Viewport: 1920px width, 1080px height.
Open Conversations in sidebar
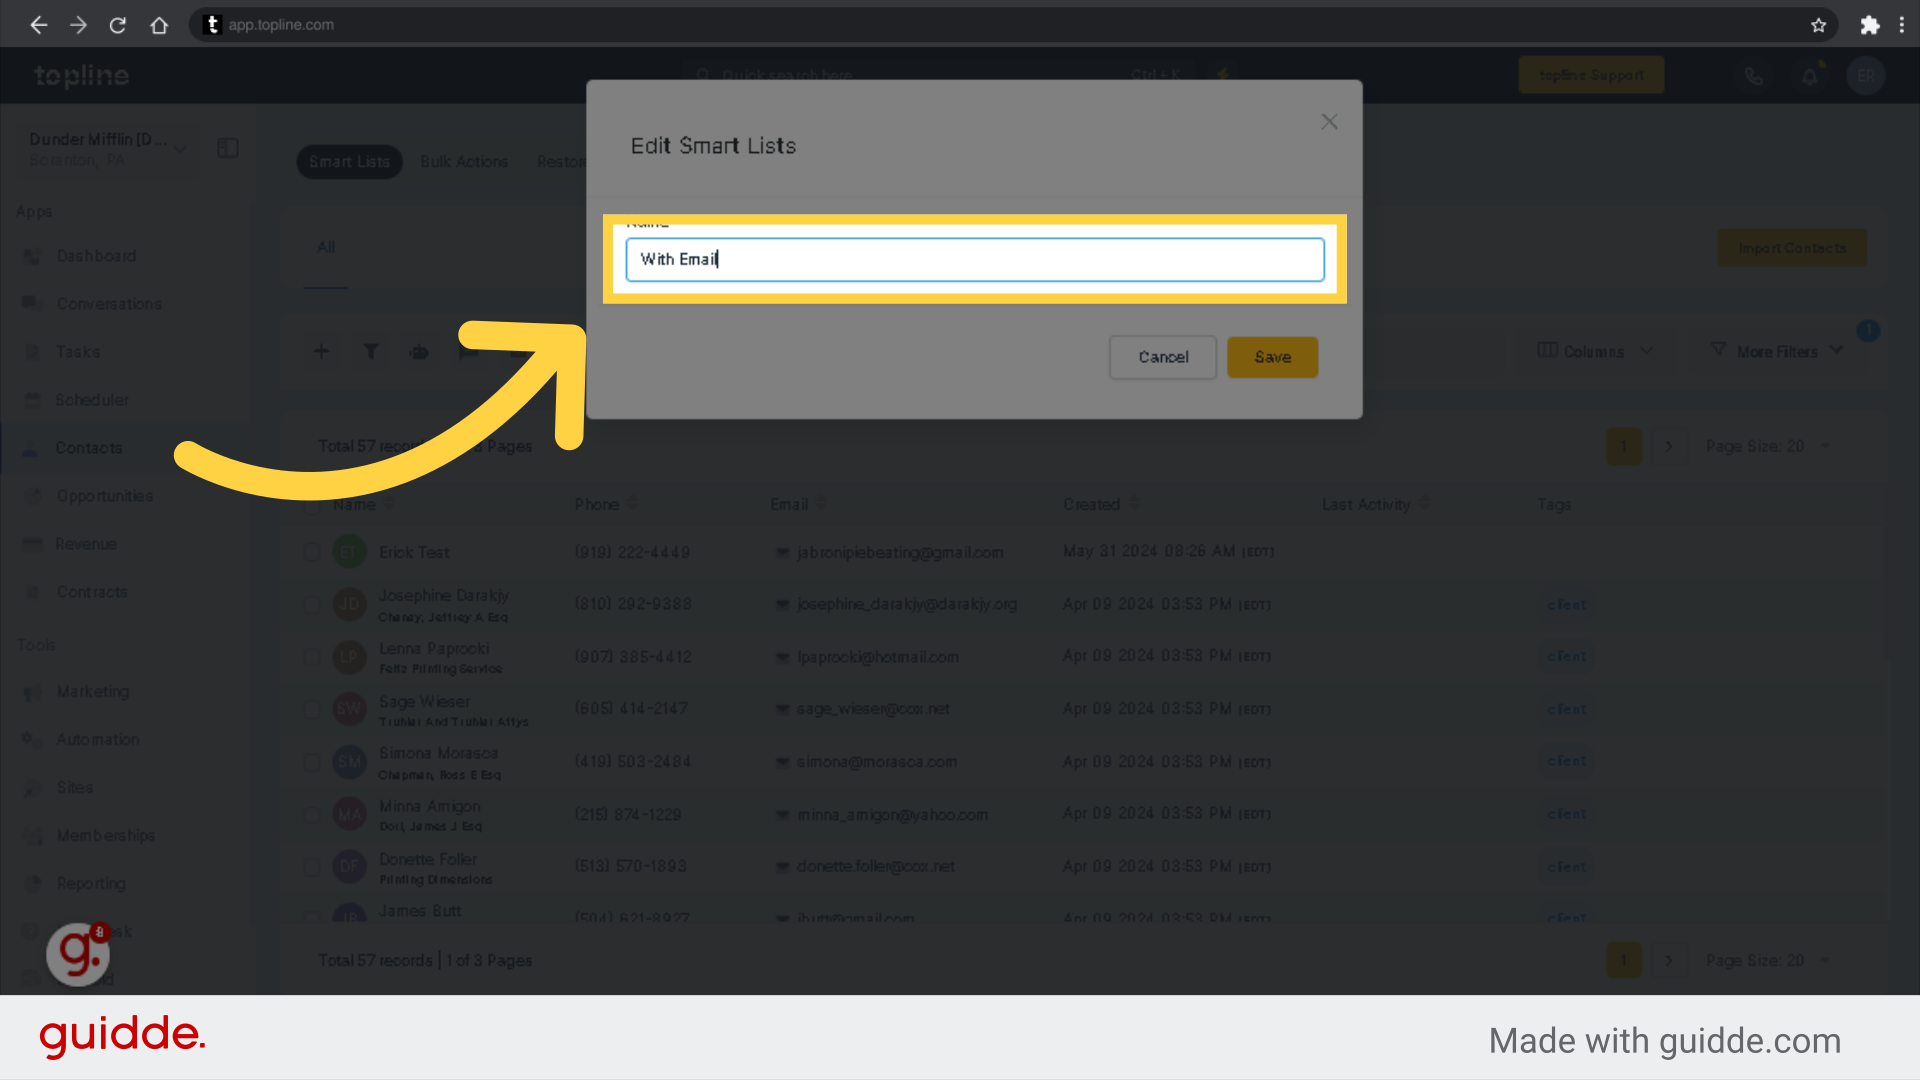point(109,304)
